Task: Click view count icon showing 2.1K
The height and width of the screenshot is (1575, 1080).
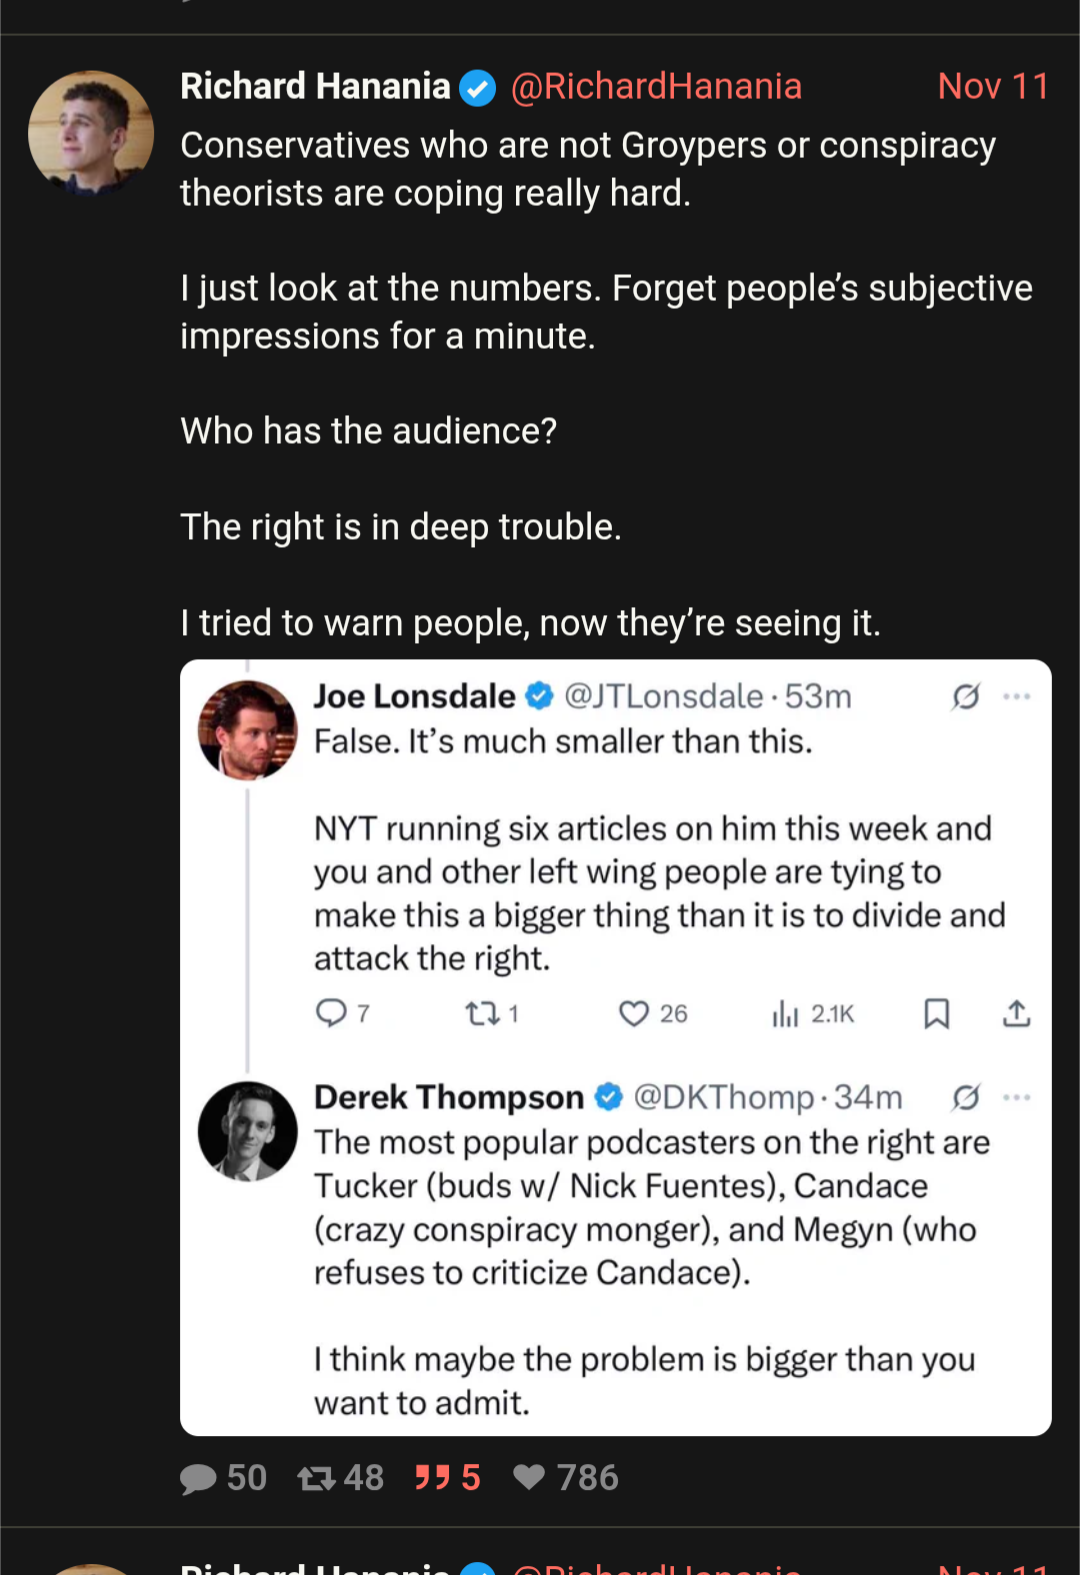Action: [786, 1015]
